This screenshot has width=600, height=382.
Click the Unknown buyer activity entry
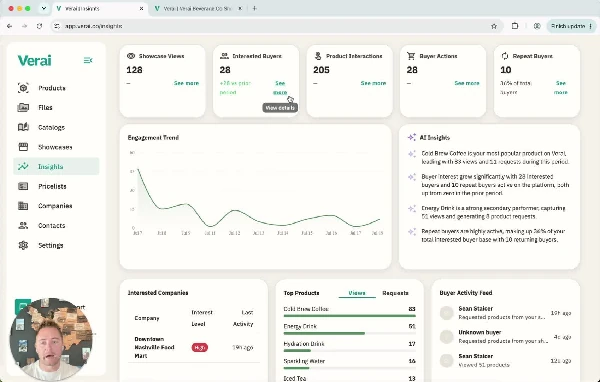pos(505,336)
